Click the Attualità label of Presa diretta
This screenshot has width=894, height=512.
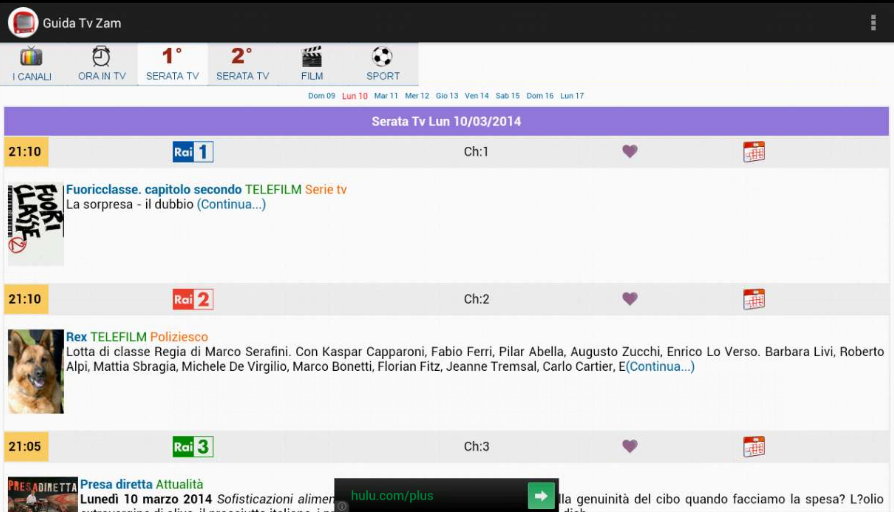179,484
